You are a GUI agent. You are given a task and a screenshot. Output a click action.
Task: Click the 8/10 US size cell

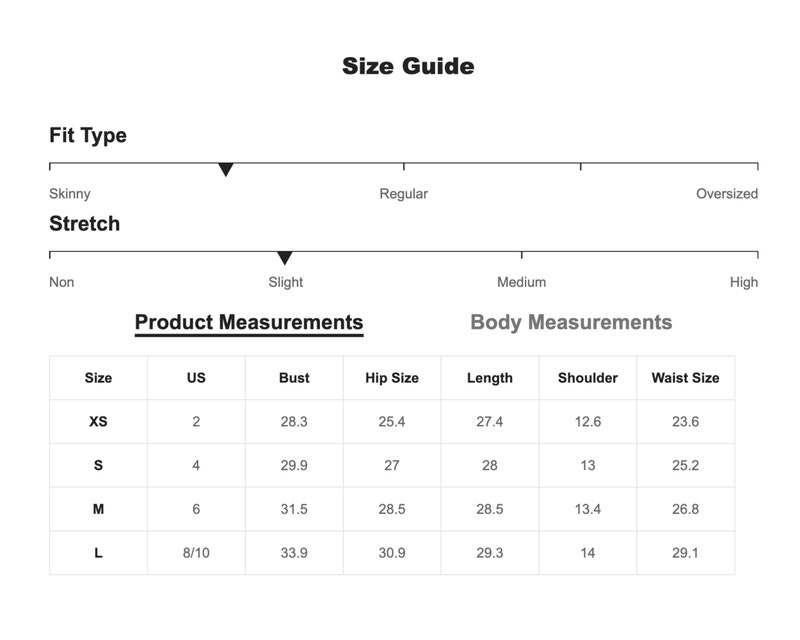click(x=196, y=553)
